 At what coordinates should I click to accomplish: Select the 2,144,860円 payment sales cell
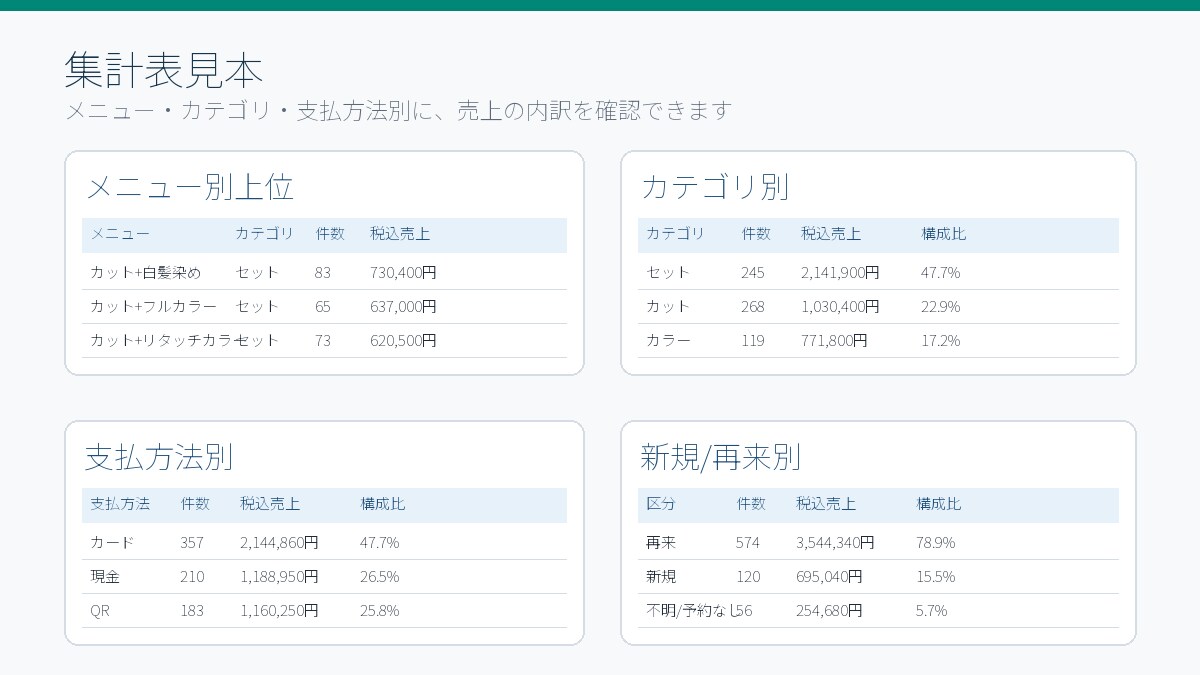click(279, 542)
